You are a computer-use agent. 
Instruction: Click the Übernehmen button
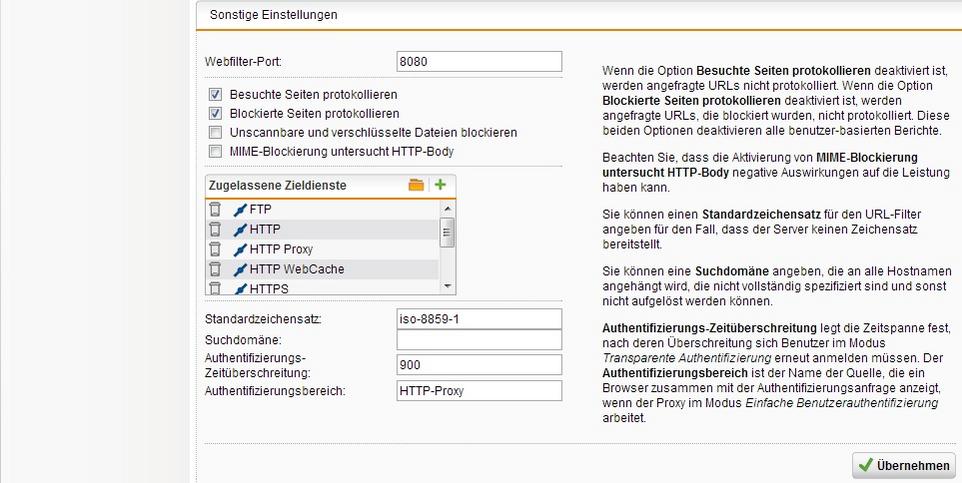pos(904,465)
